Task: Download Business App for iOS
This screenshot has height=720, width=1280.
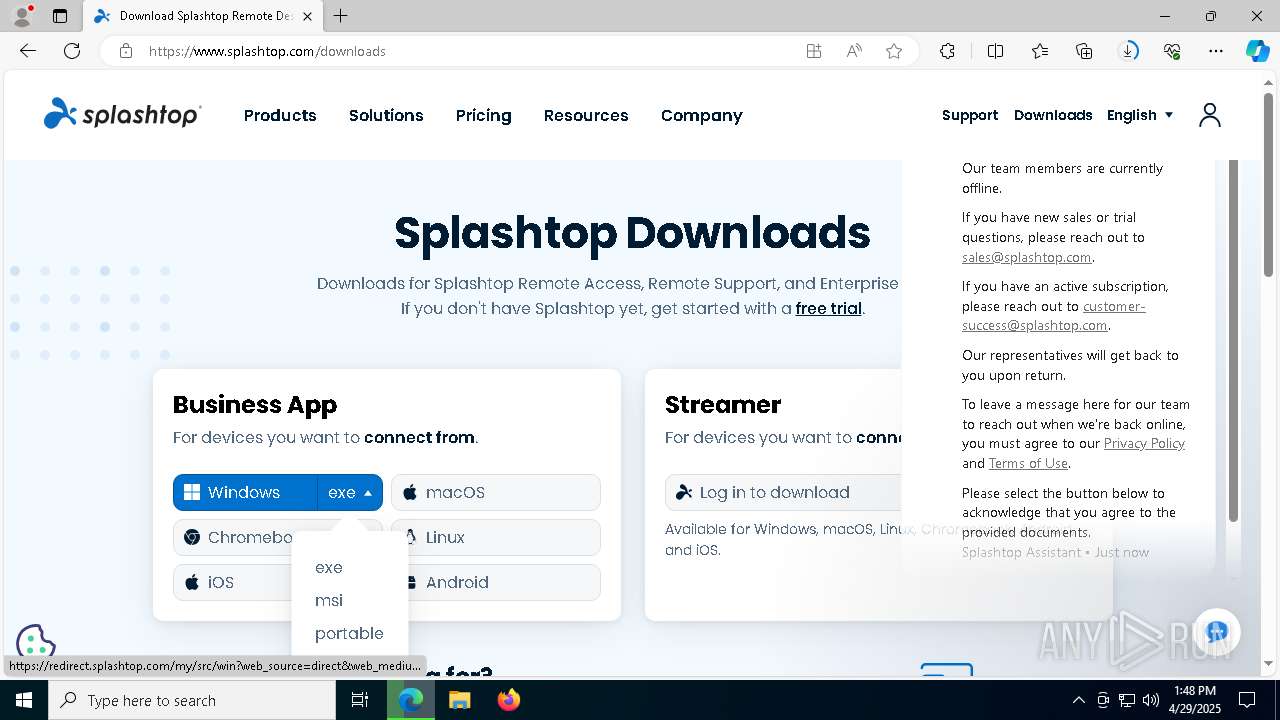Action: 232,582
